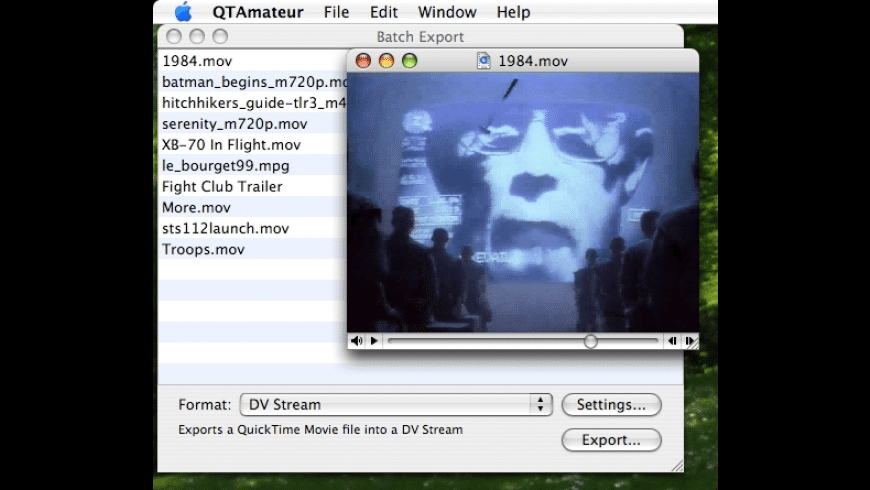Mute the 1984.mov movie volume
Image resolution: width=870 pixels, height=490 pixels.
pos(356,341)
